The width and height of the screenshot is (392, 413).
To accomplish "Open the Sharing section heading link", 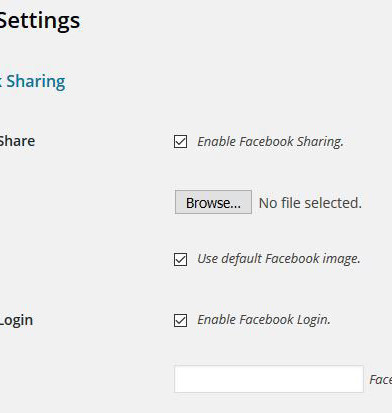I will click(x=33, y=82).
